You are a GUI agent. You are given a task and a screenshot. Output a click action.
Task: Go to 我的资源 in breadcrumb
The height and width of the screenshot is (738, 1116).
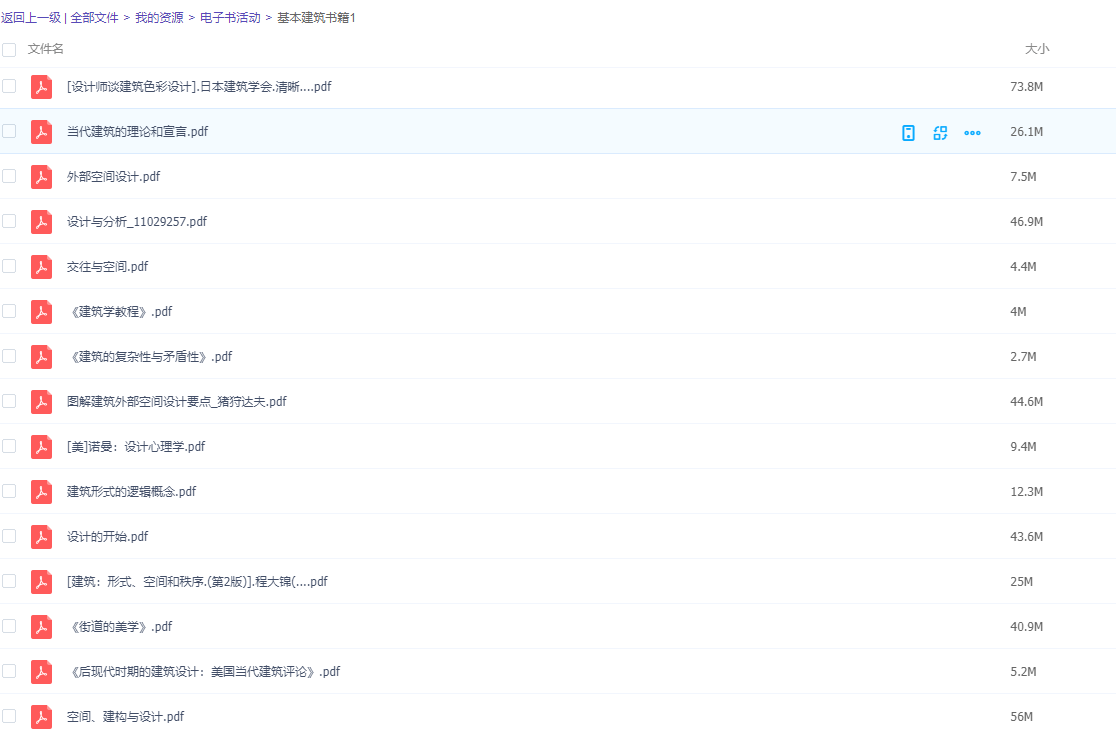pos(159,18)
